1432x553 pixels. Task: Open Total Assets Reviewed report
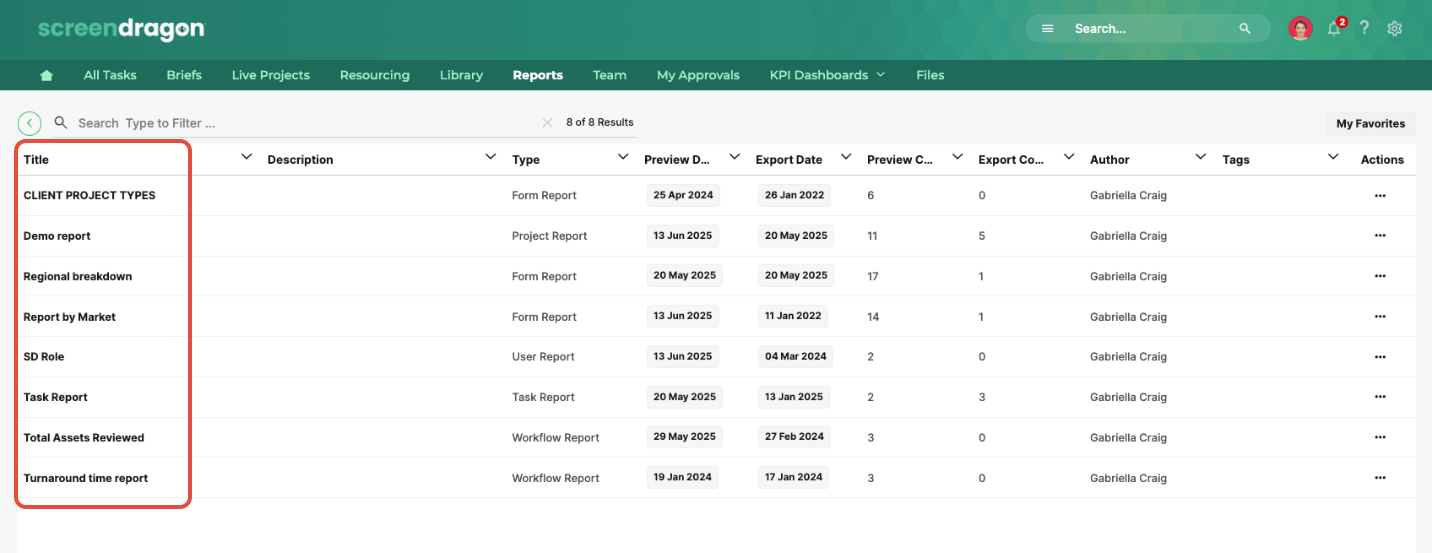point(84,438)
